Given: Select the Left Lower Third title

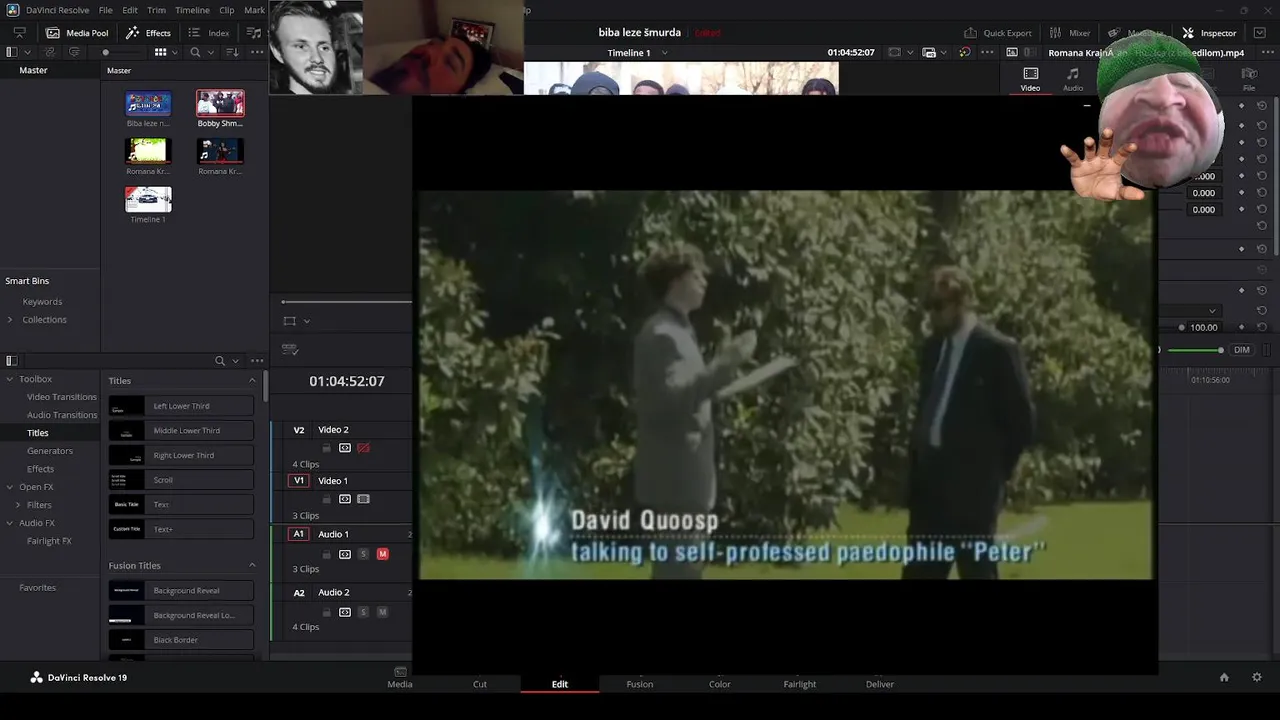Looking at the screenshot, I should click(181, 406).
